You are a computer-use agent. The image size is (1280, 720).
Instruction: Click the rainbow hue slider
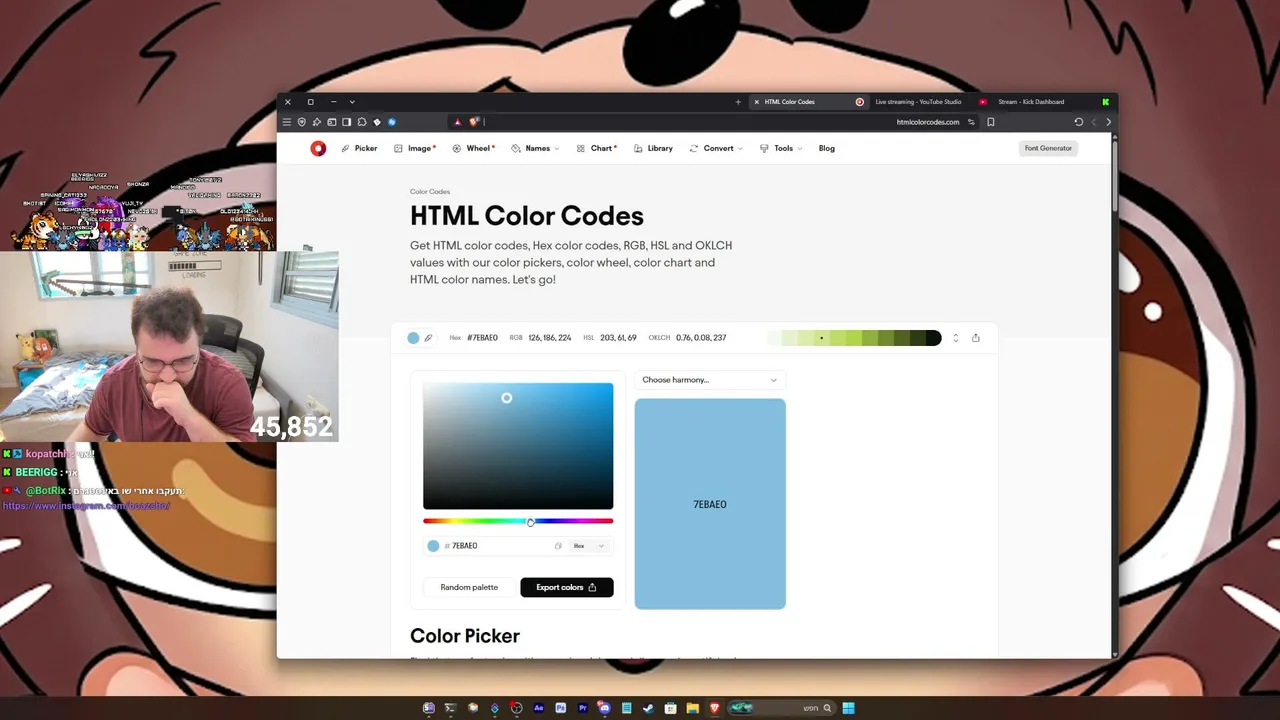[518, 521]
